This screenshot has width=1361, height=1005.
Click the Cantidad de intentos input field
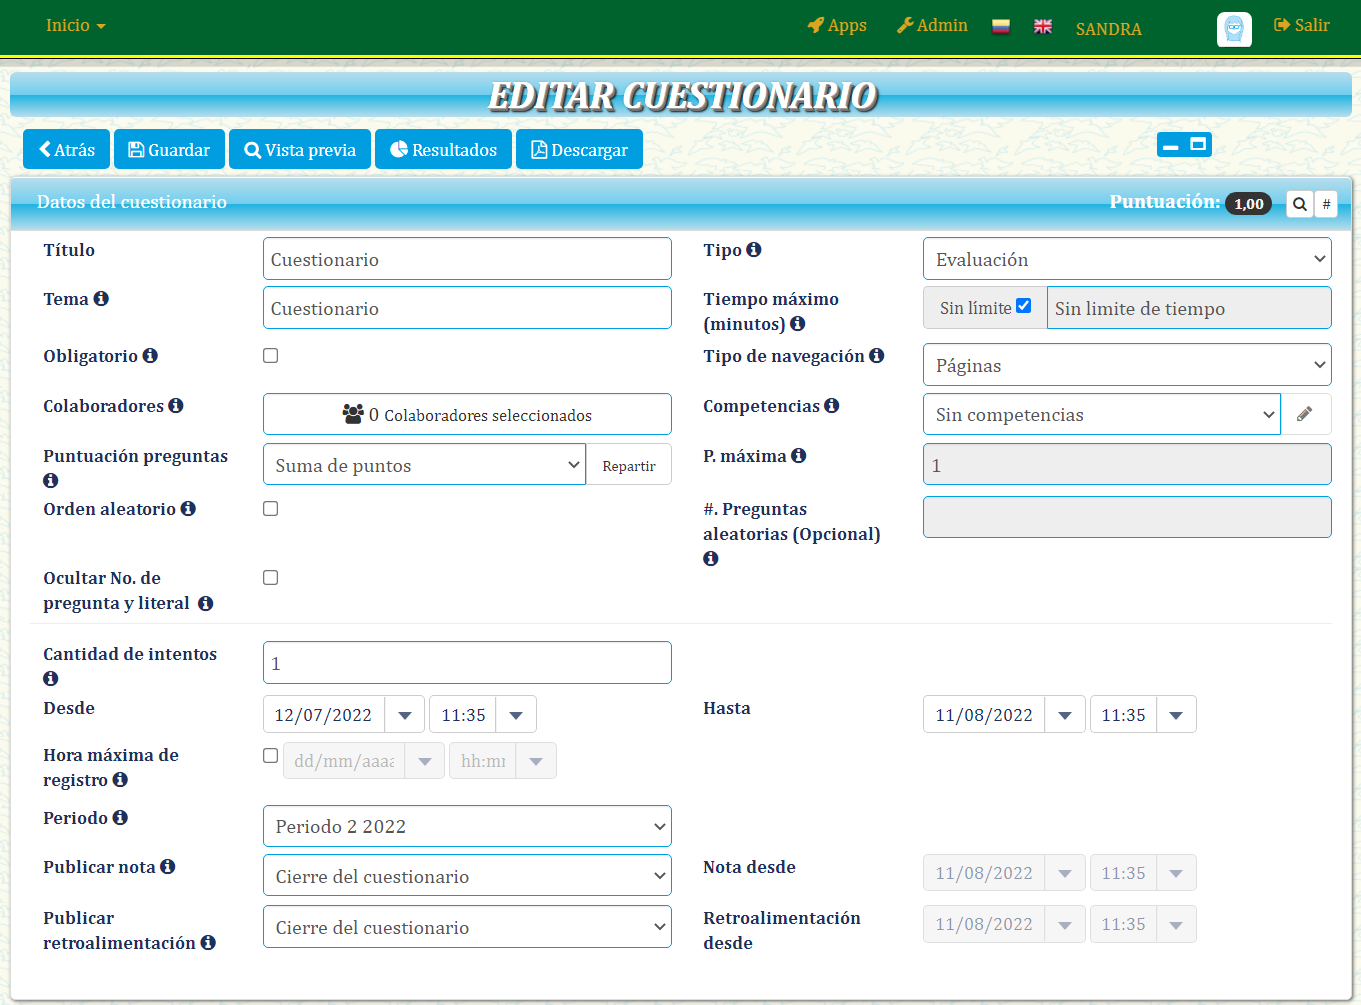click(x=466, y=663)
